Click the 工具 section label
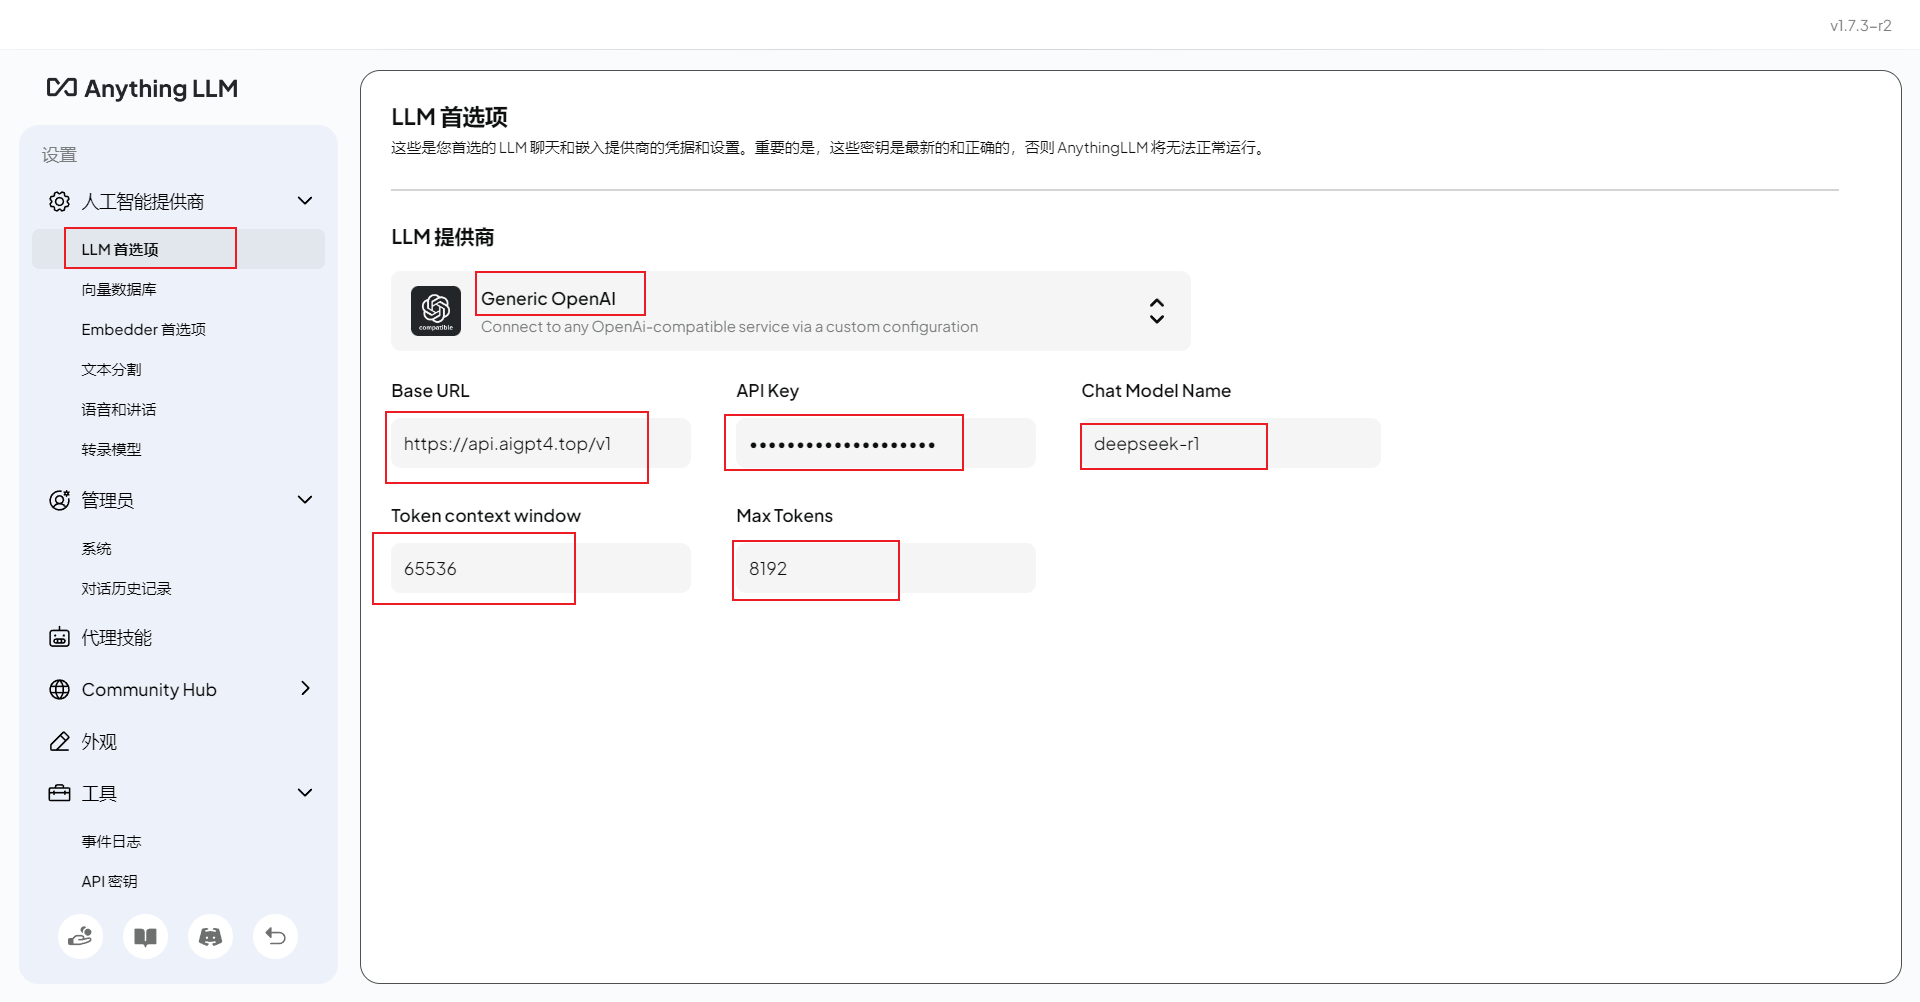 99,793
